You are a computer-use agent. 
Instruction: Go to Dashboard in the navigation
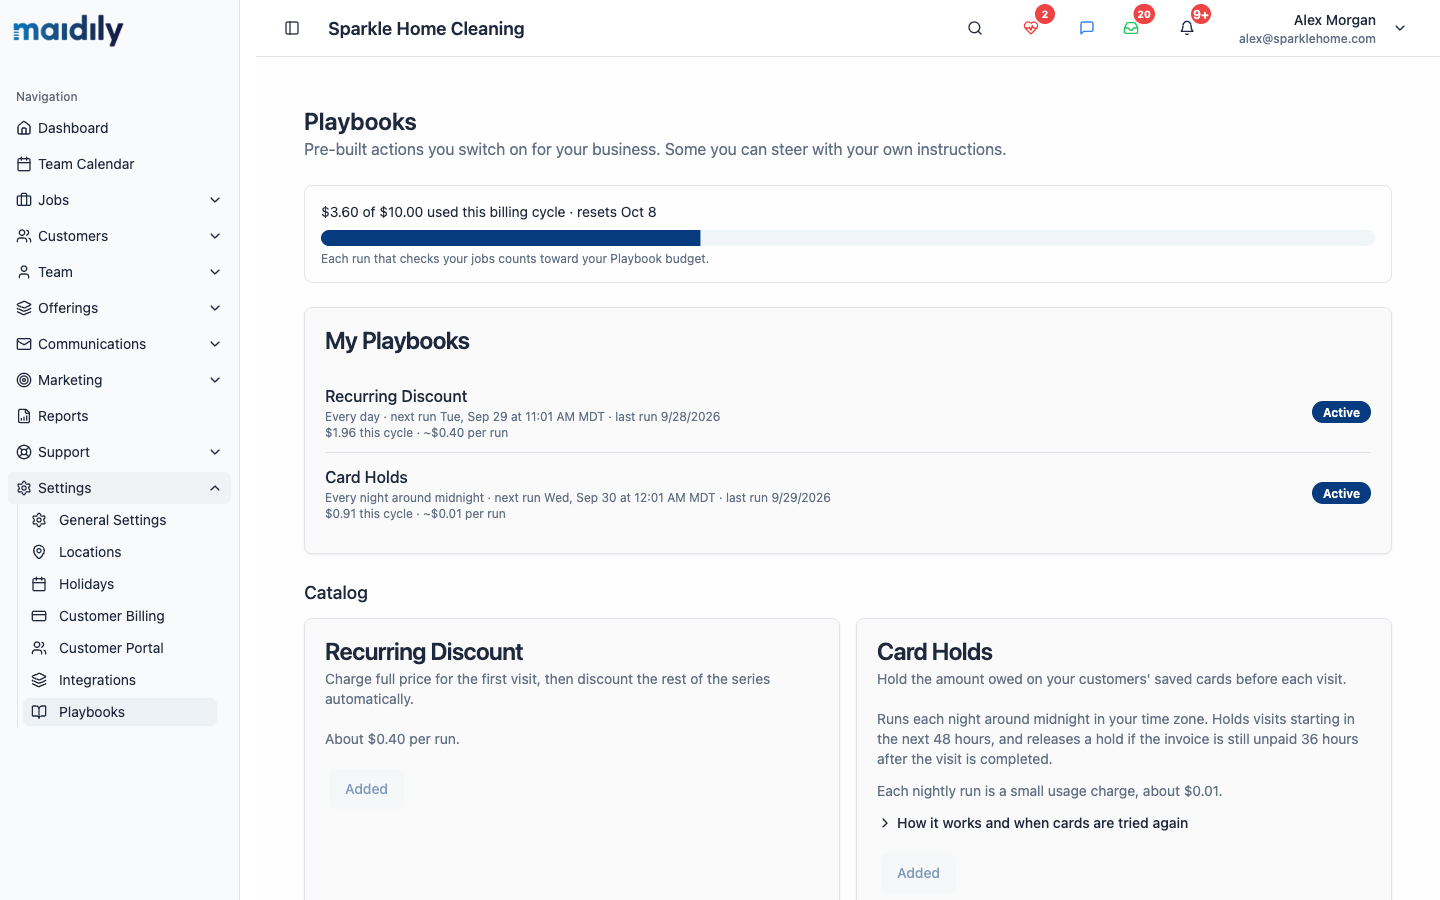tap(119, 128)
